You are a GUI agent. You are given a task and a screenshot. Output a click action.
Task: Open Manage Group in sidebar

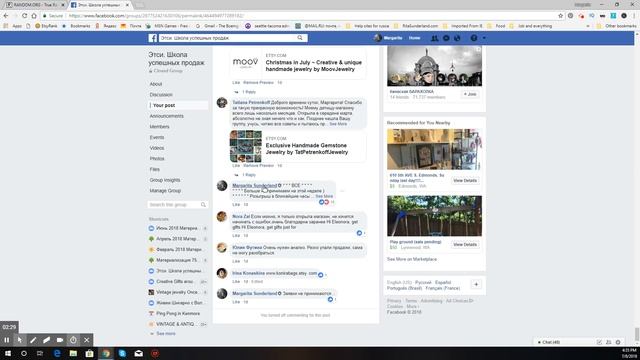pyautogui.click(x=165, y=191)
